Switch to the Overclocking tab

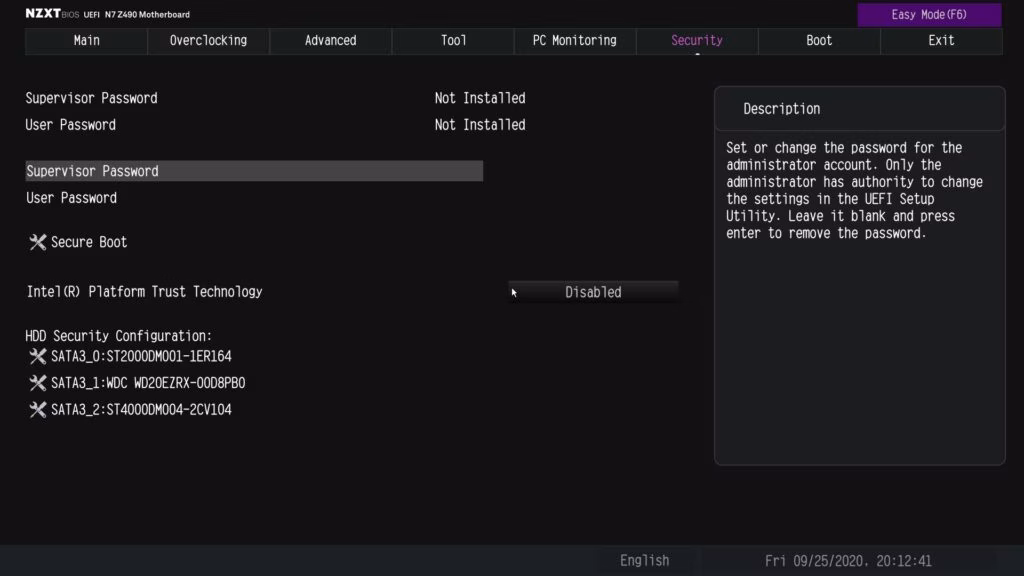[208, 40]
